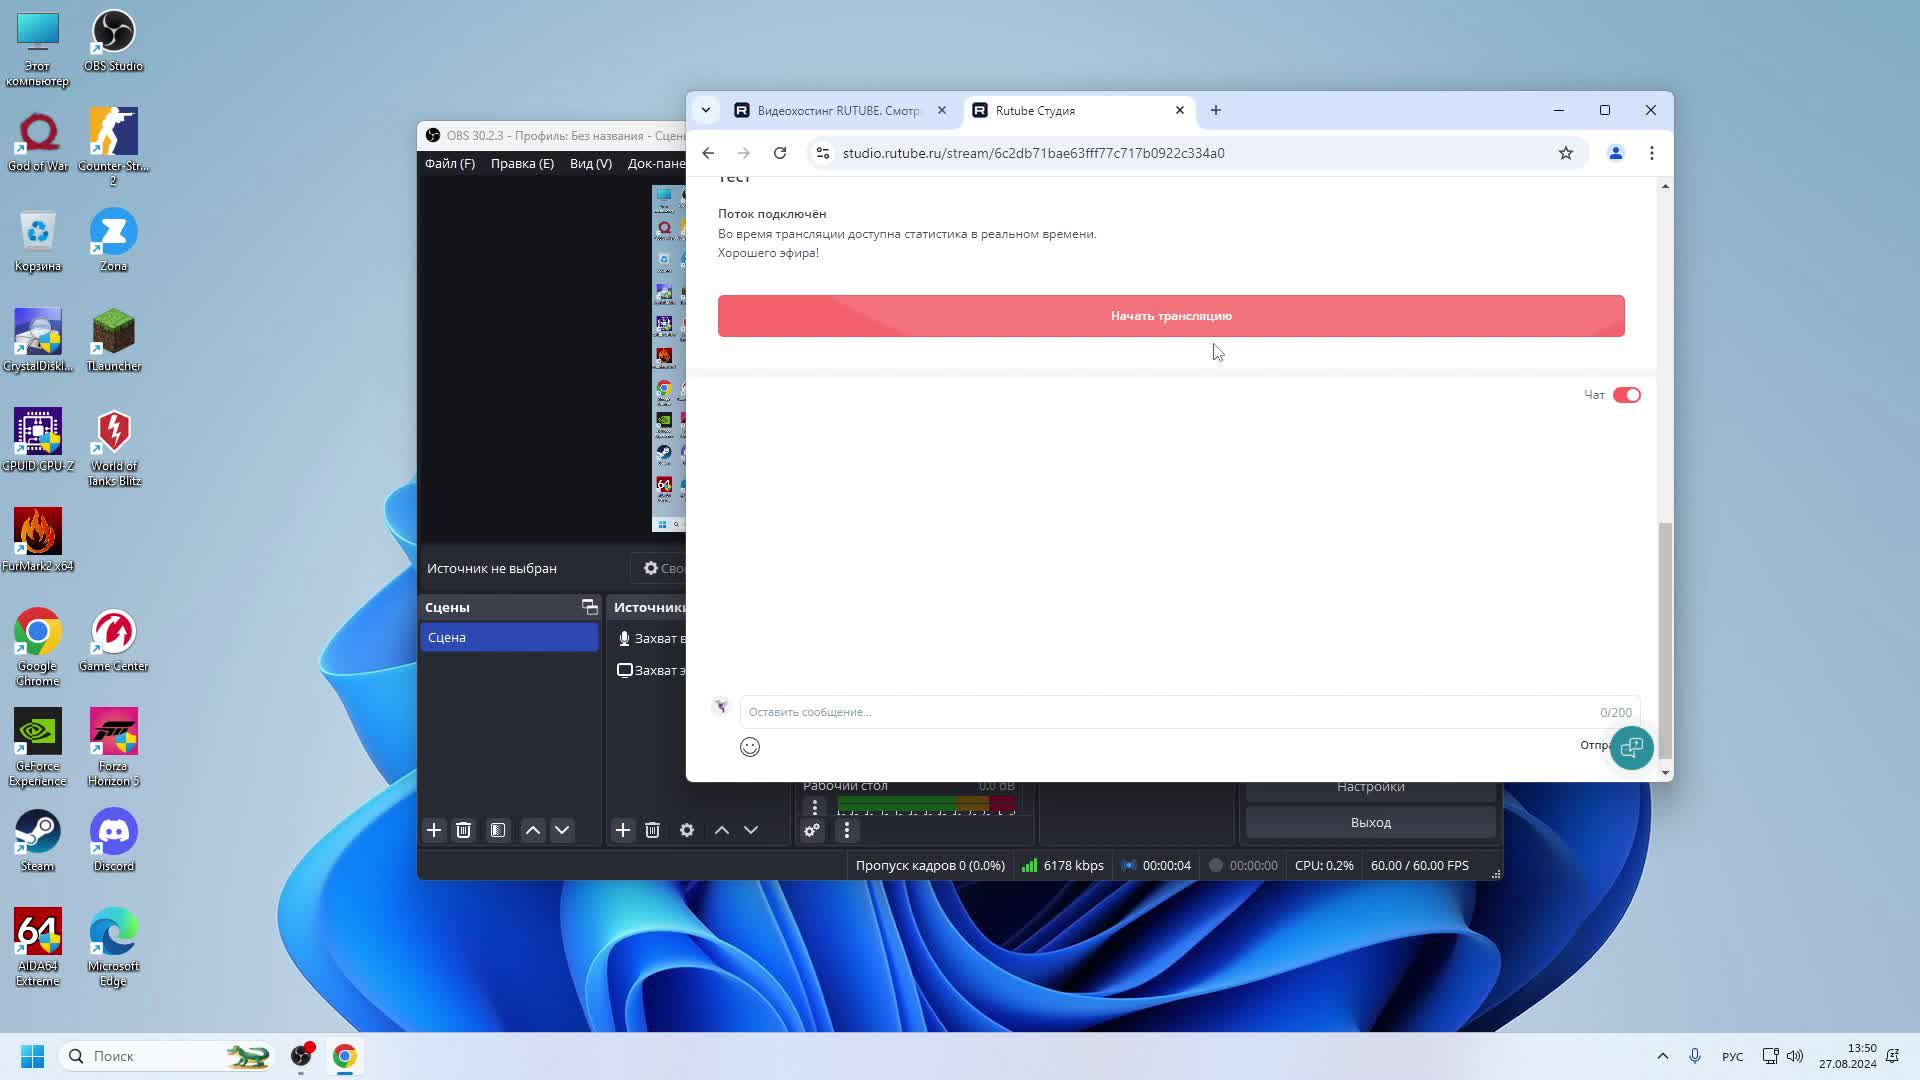Toggle the Чат switch off
This screenshot has width=1920, height=1080.
(1627, 395)
